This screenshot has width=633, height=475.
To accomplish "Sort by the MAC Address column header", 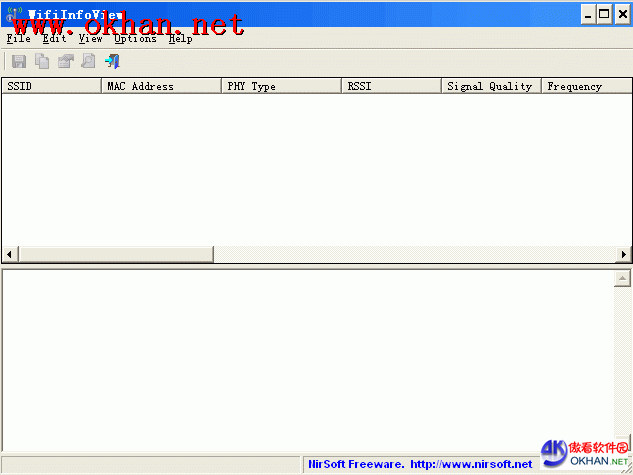I will click(161, 86).
